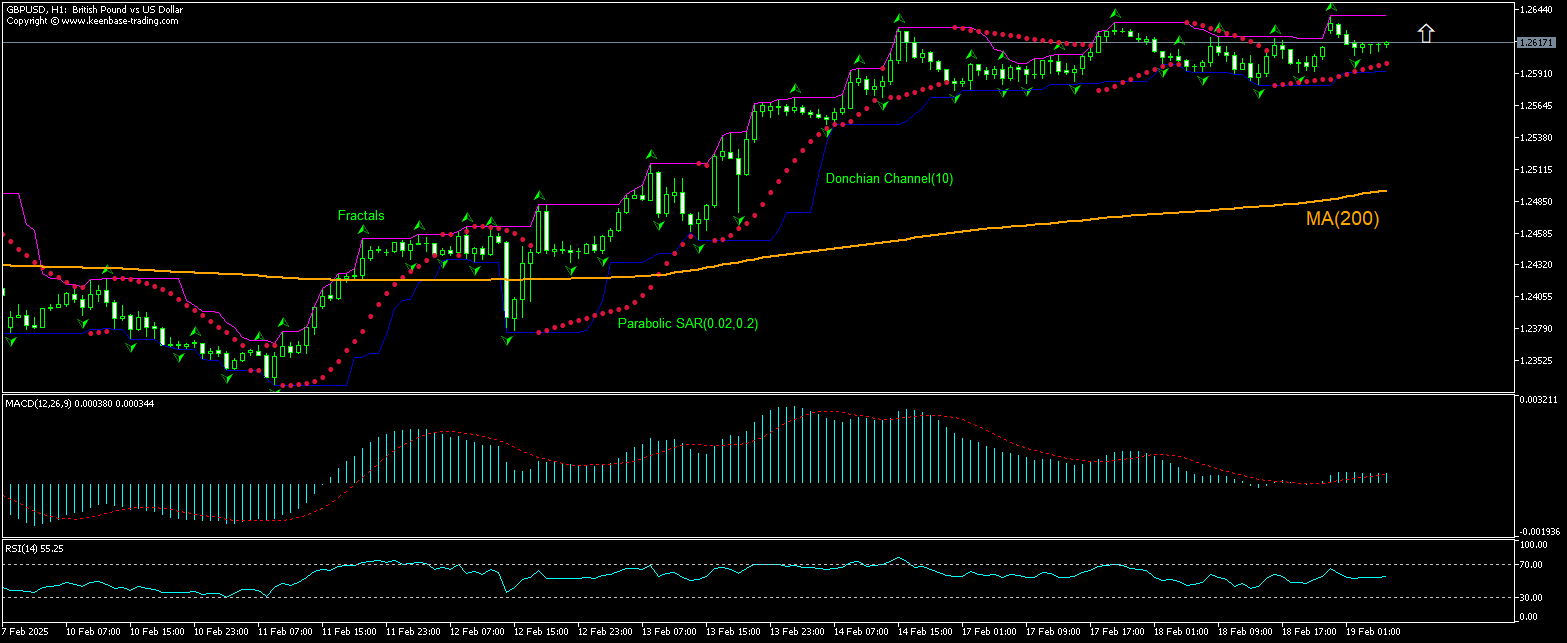Toggle the highlighted current price tag 1.26171

(1537, 43)
